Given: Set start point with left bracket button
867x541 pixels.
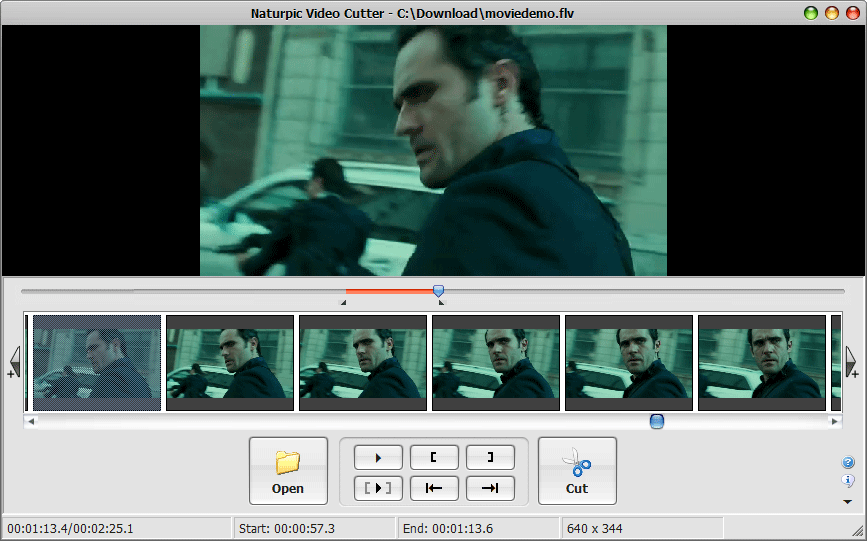Looking at the screenshot, I should coord(434,457).
